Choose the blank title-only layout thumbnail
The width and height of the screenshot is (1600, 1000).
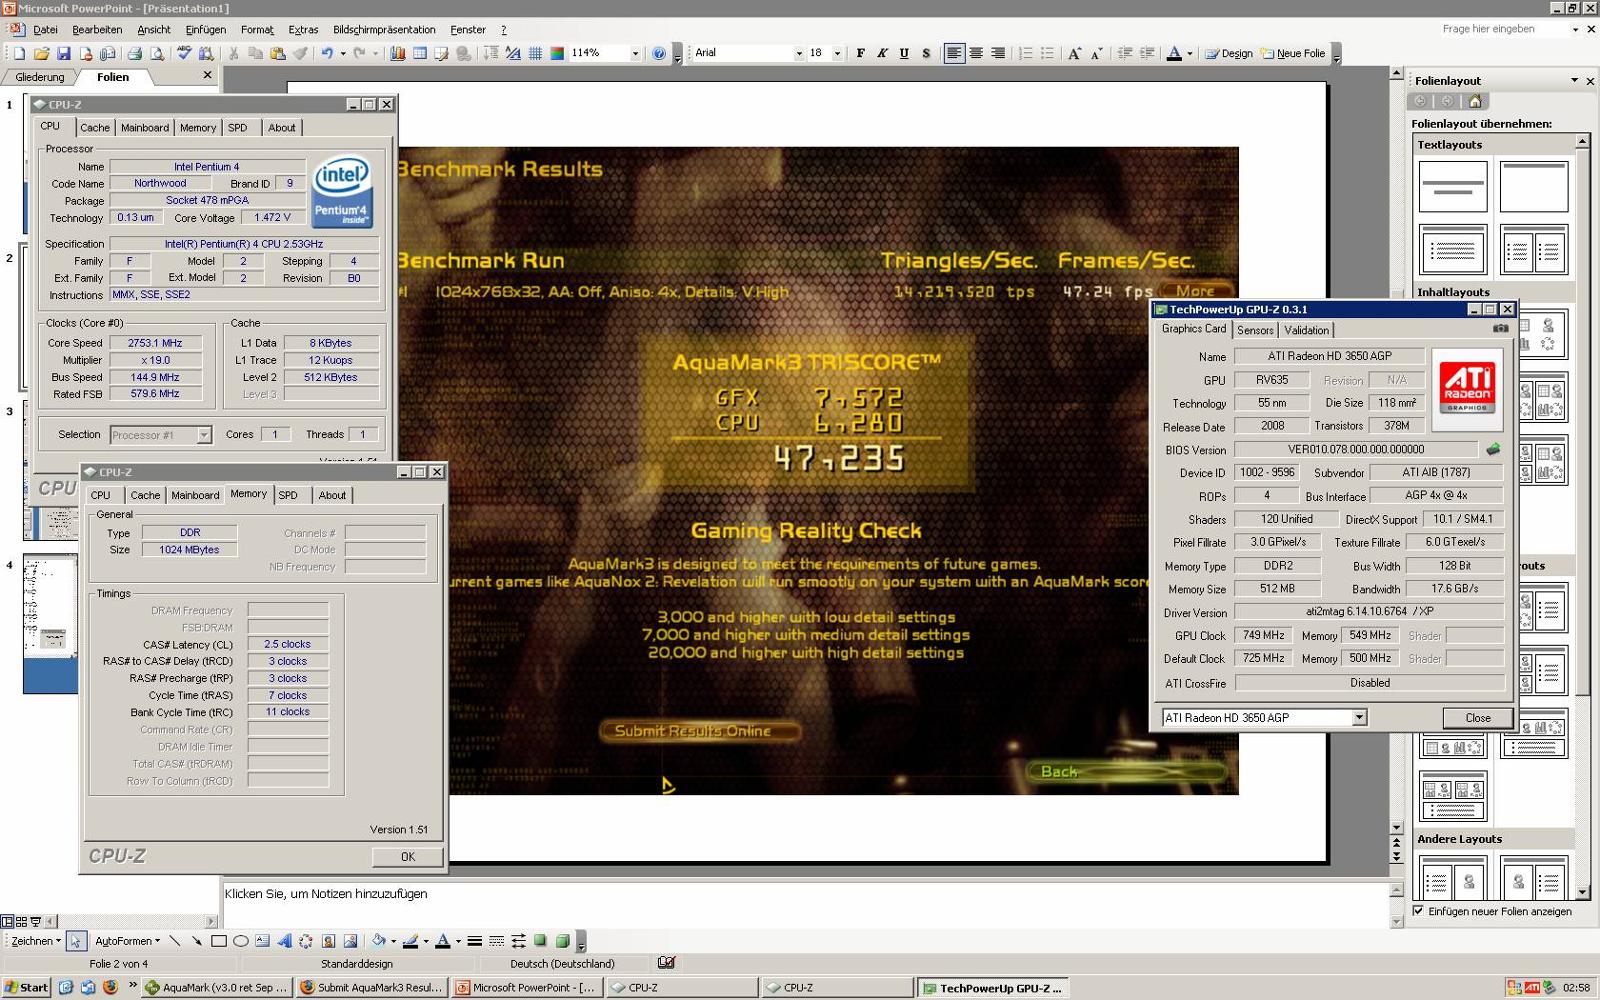[x=1533, y=186]
